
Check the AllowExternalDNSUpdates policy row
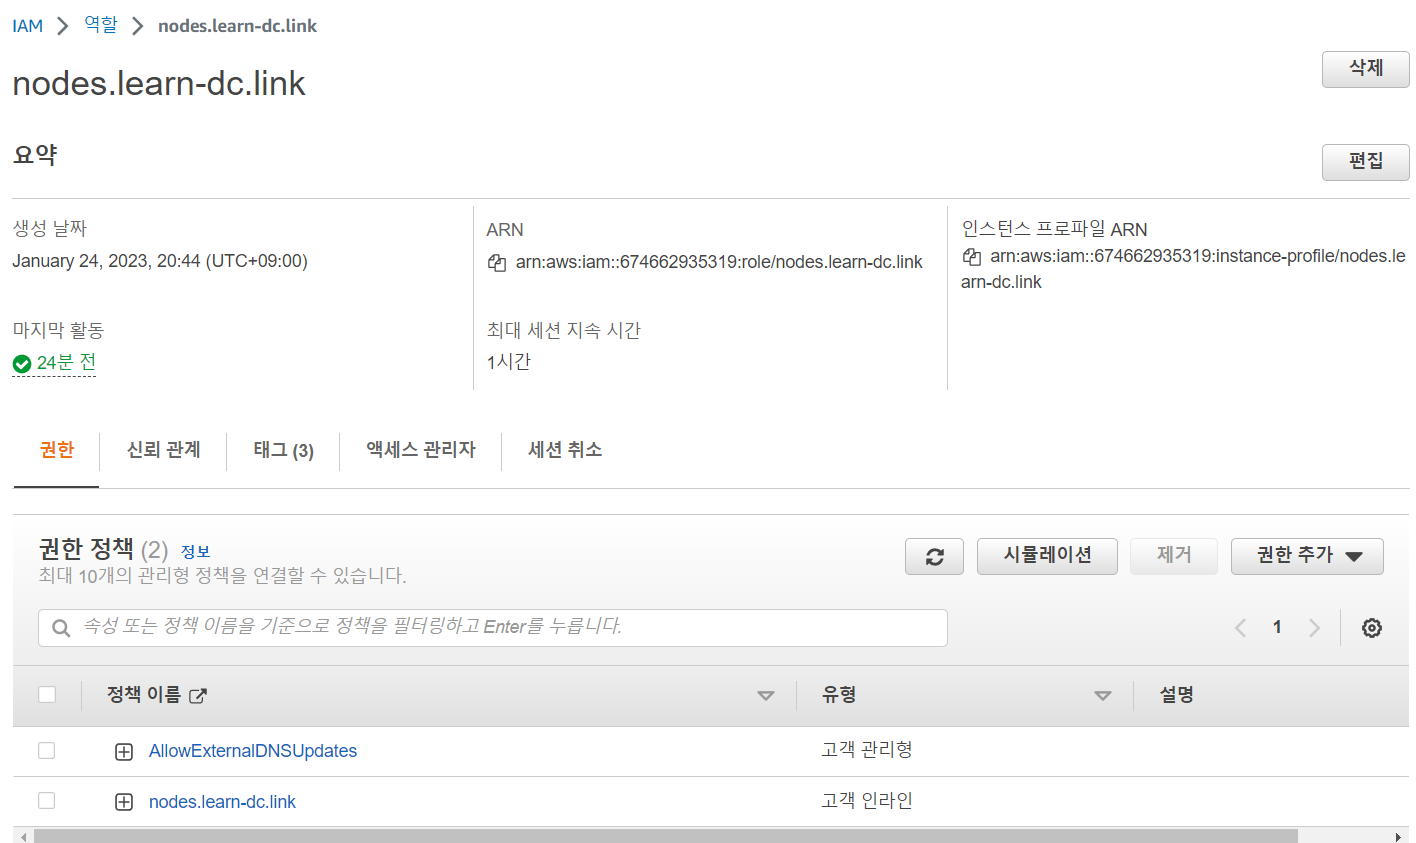coord(46,750)
